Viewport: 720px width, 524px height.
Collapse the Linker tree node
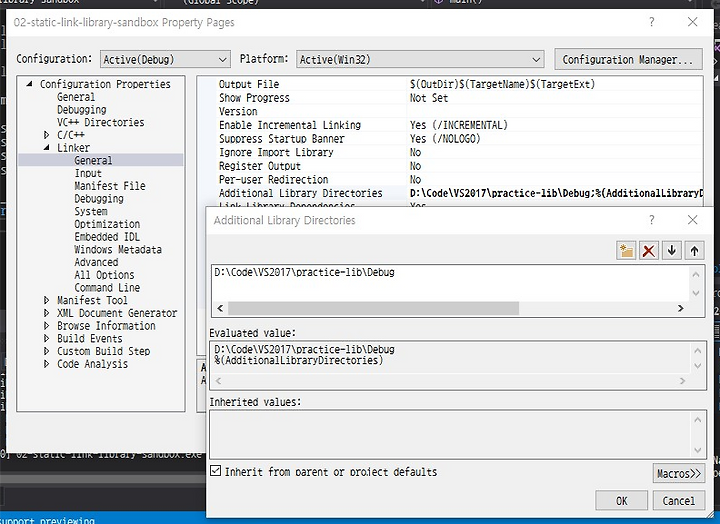coord(46,148)
